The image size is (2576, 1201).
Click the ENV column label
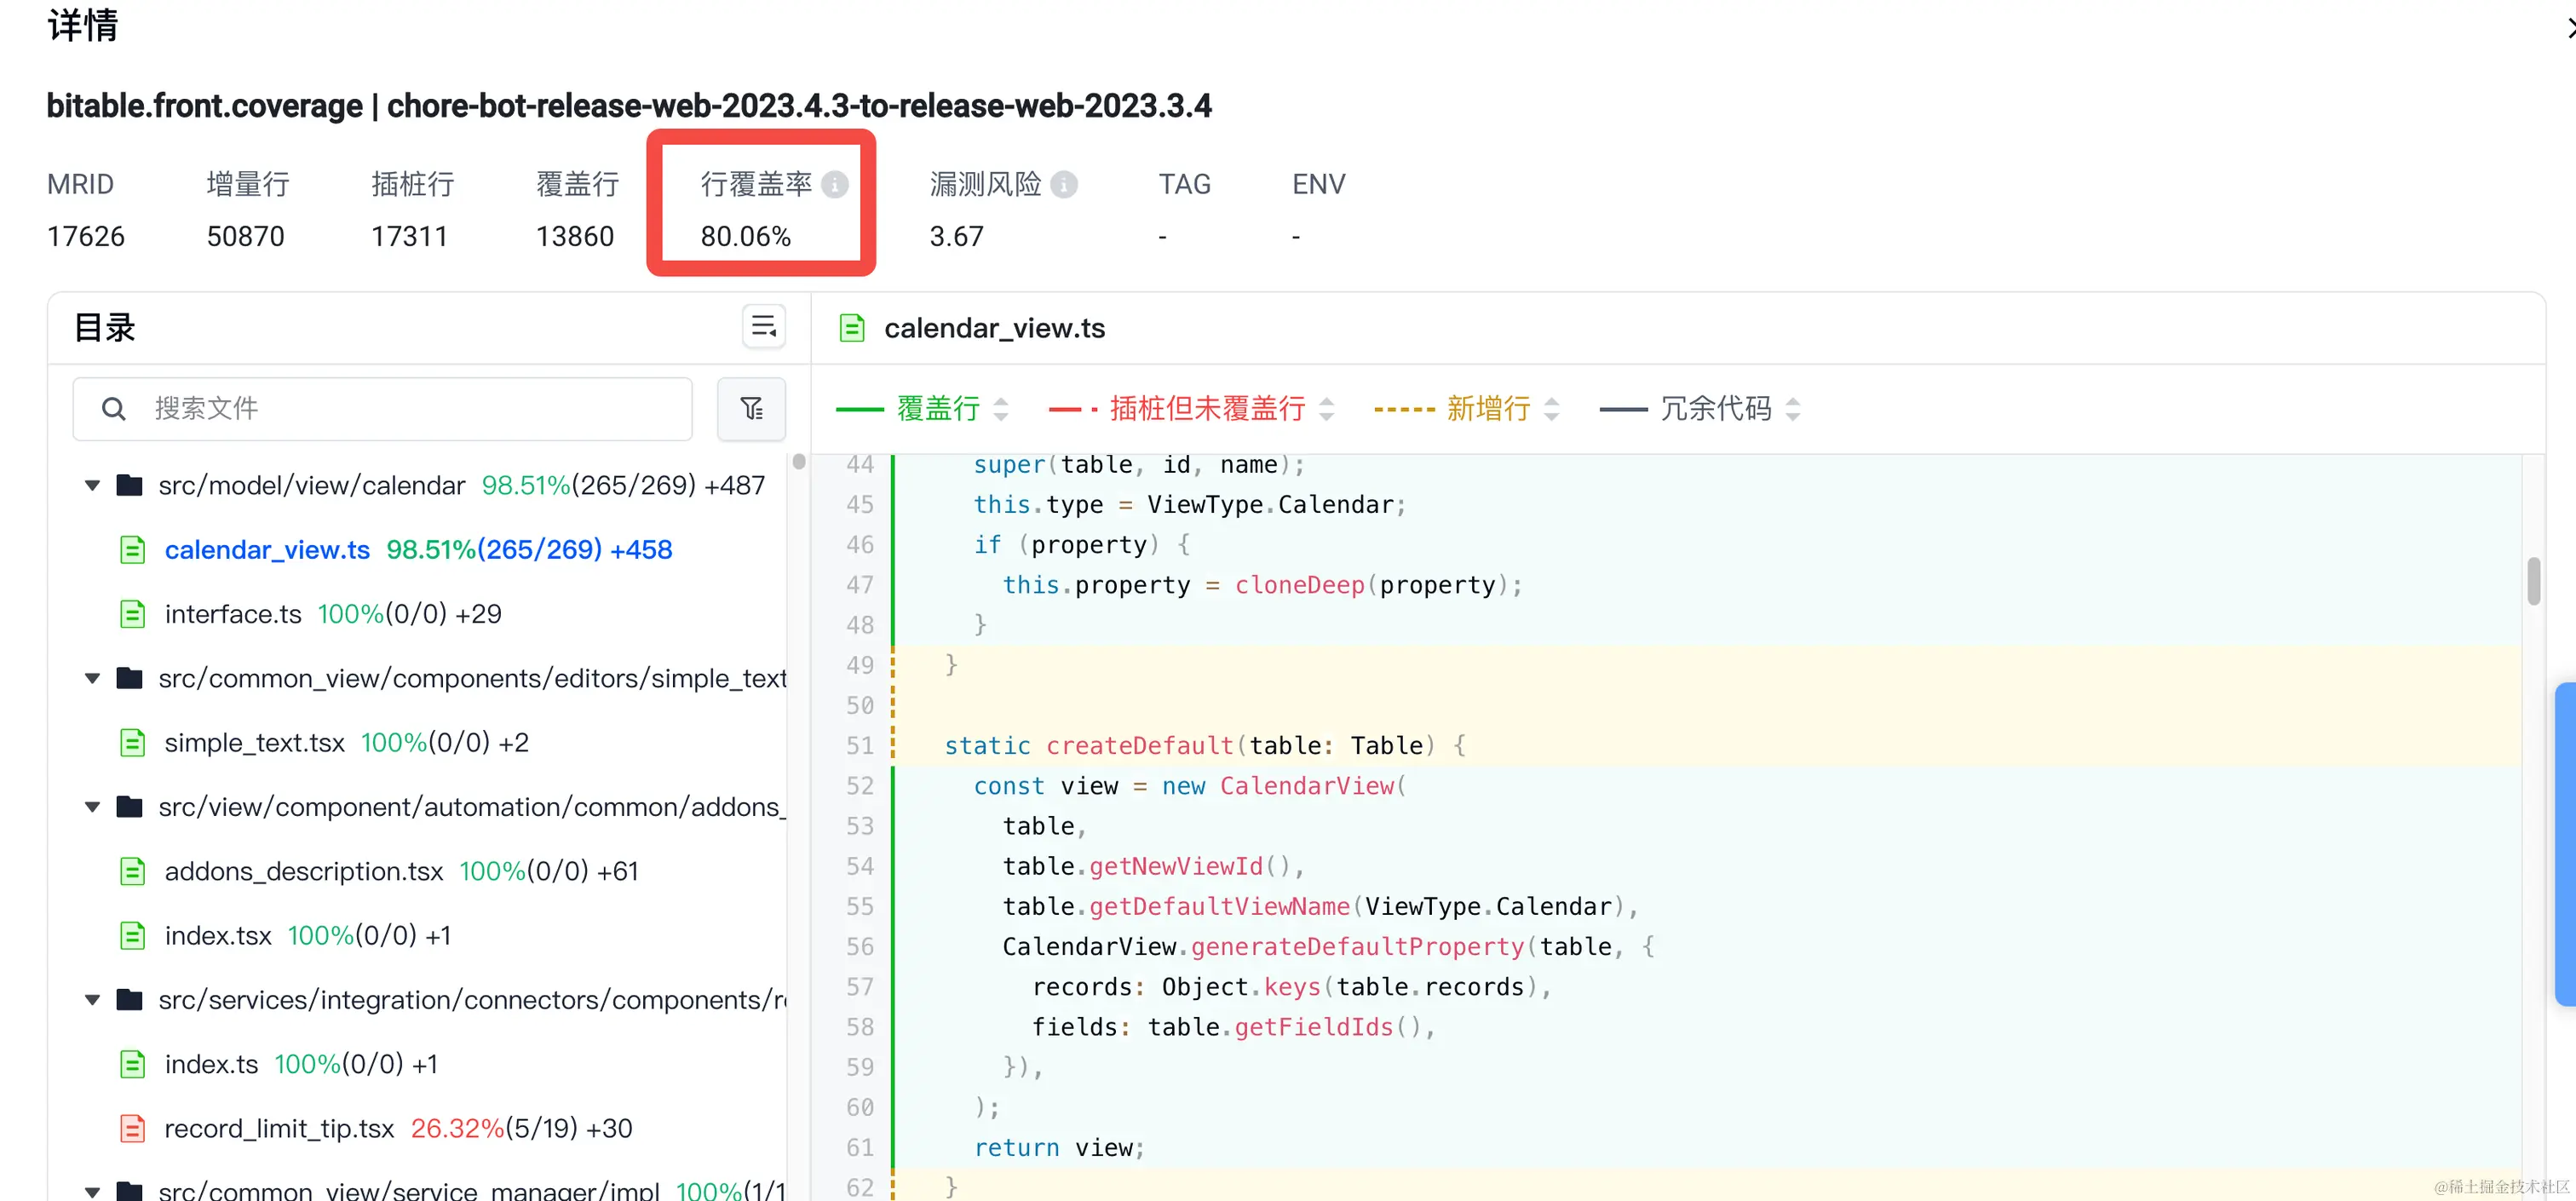point(1319,185)
